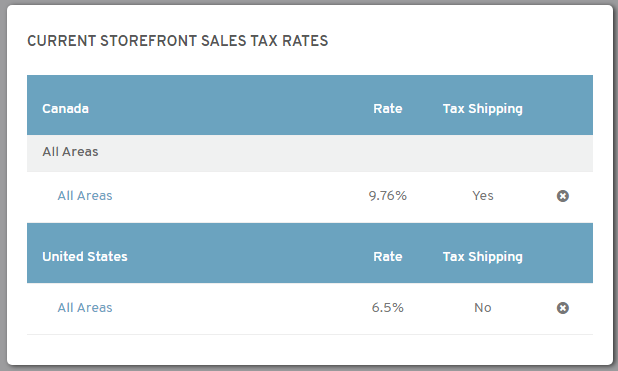
Task: Click the 6.5% rate value
Action: pyautogui.click(x=387, y=308)
